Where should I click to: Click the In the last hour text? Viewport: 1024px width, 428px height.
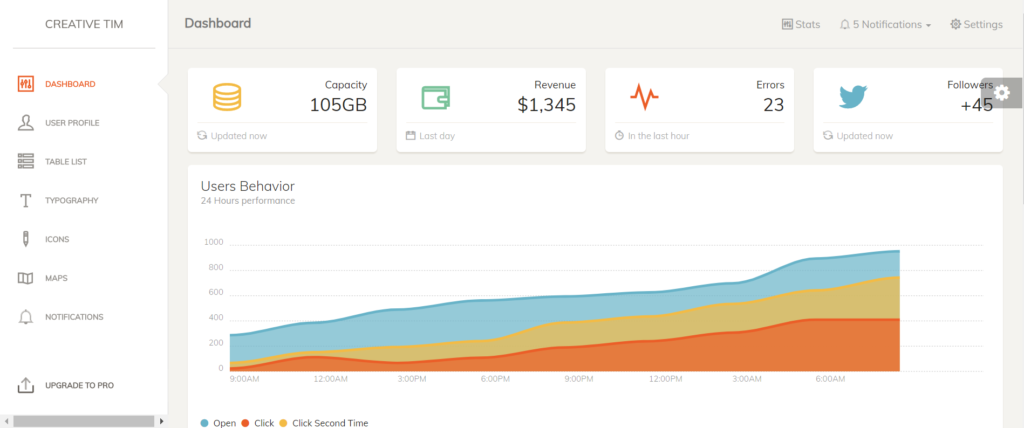pyautogui.click(x=659, y=136)
